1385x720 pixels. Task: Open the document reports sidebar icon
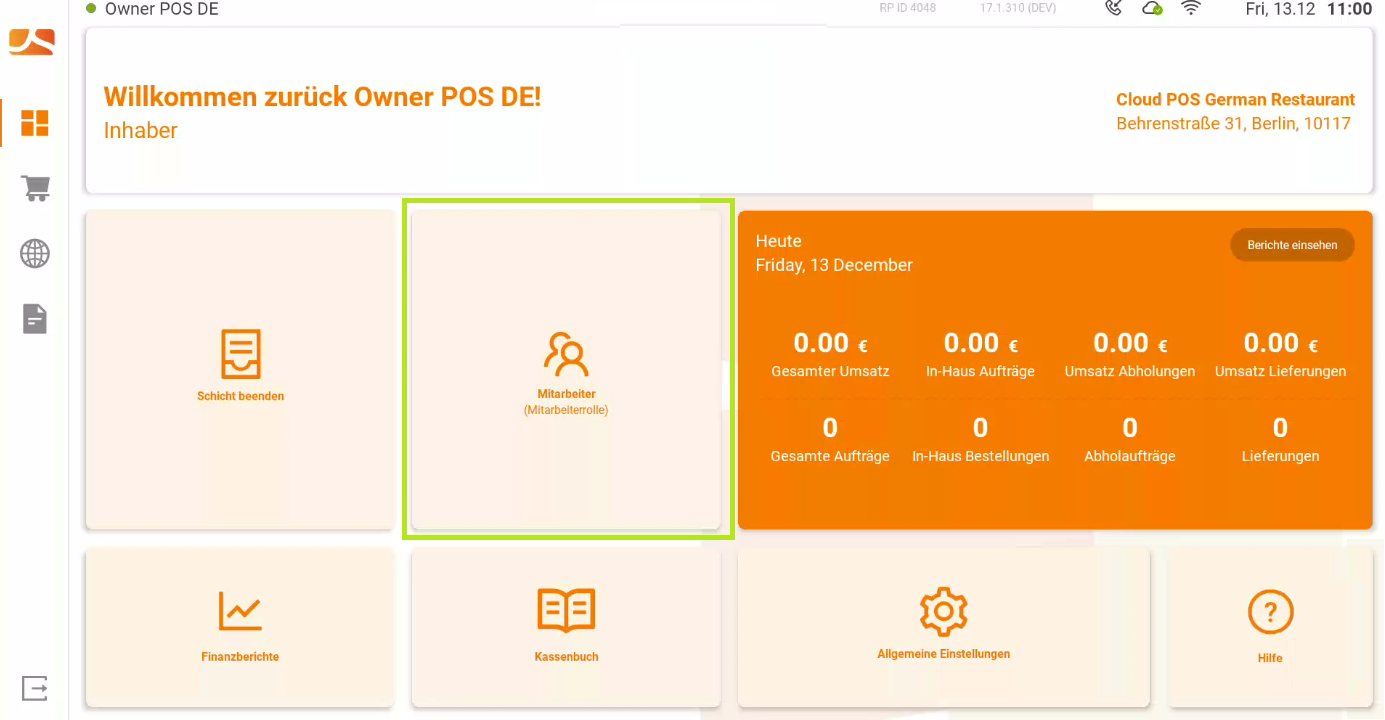click(35, 319)
